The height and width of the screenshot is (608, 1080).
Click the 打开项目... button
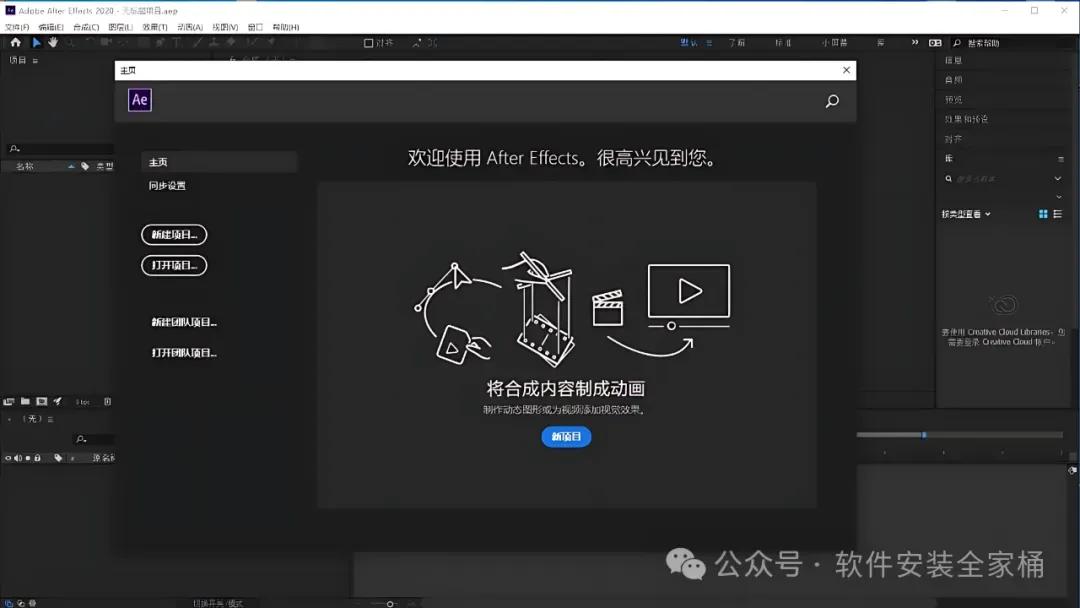(x=174, y=265)
